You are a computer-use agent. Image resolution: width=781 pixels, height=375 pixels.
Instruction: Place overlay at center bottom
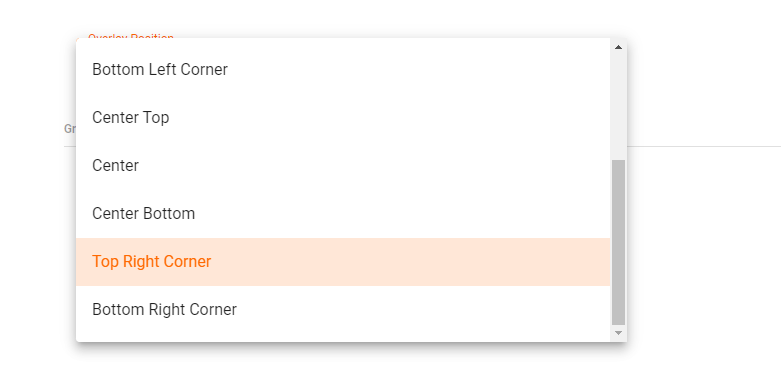click(343, 214)
